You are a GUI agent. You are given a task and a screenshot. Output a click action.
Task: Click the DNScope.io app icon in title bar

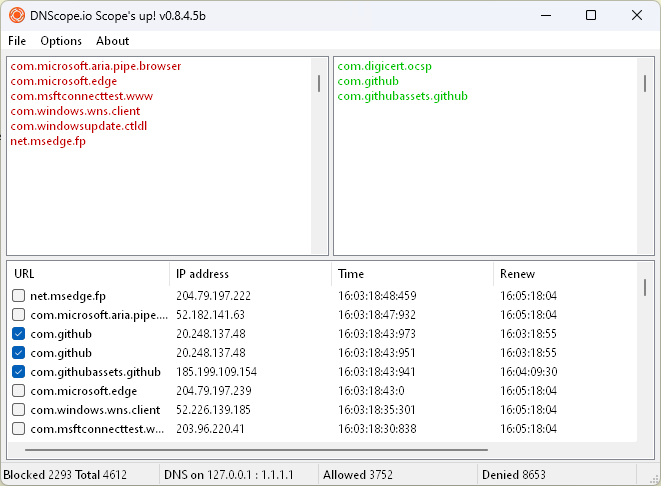(x=17, y=16)
